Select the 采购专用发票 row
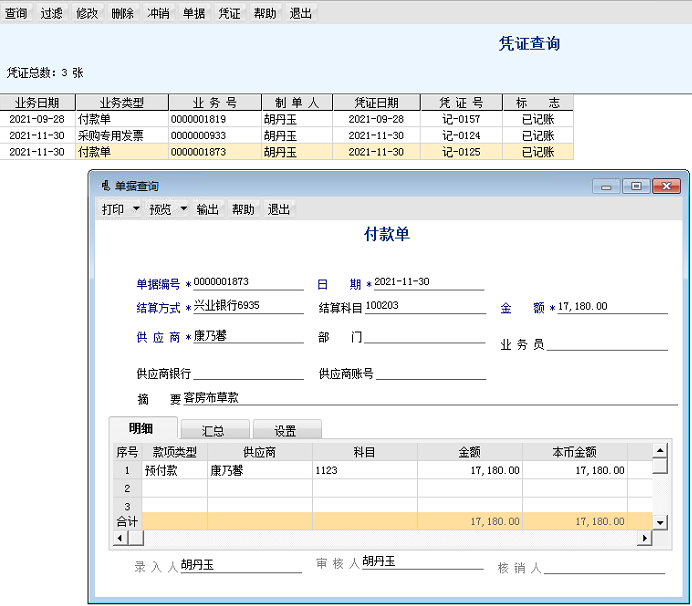Screen dimensions: 692x606 click(x=286, y=136)
